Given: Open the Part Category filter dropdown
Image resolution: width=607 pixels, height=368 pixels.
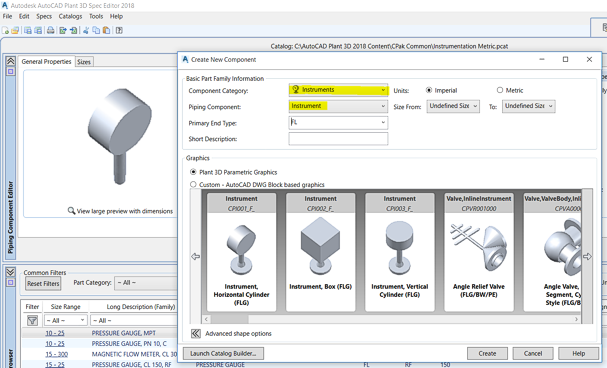Looking at the screenshot, I should pyautogui.click(x=146, y=283).
